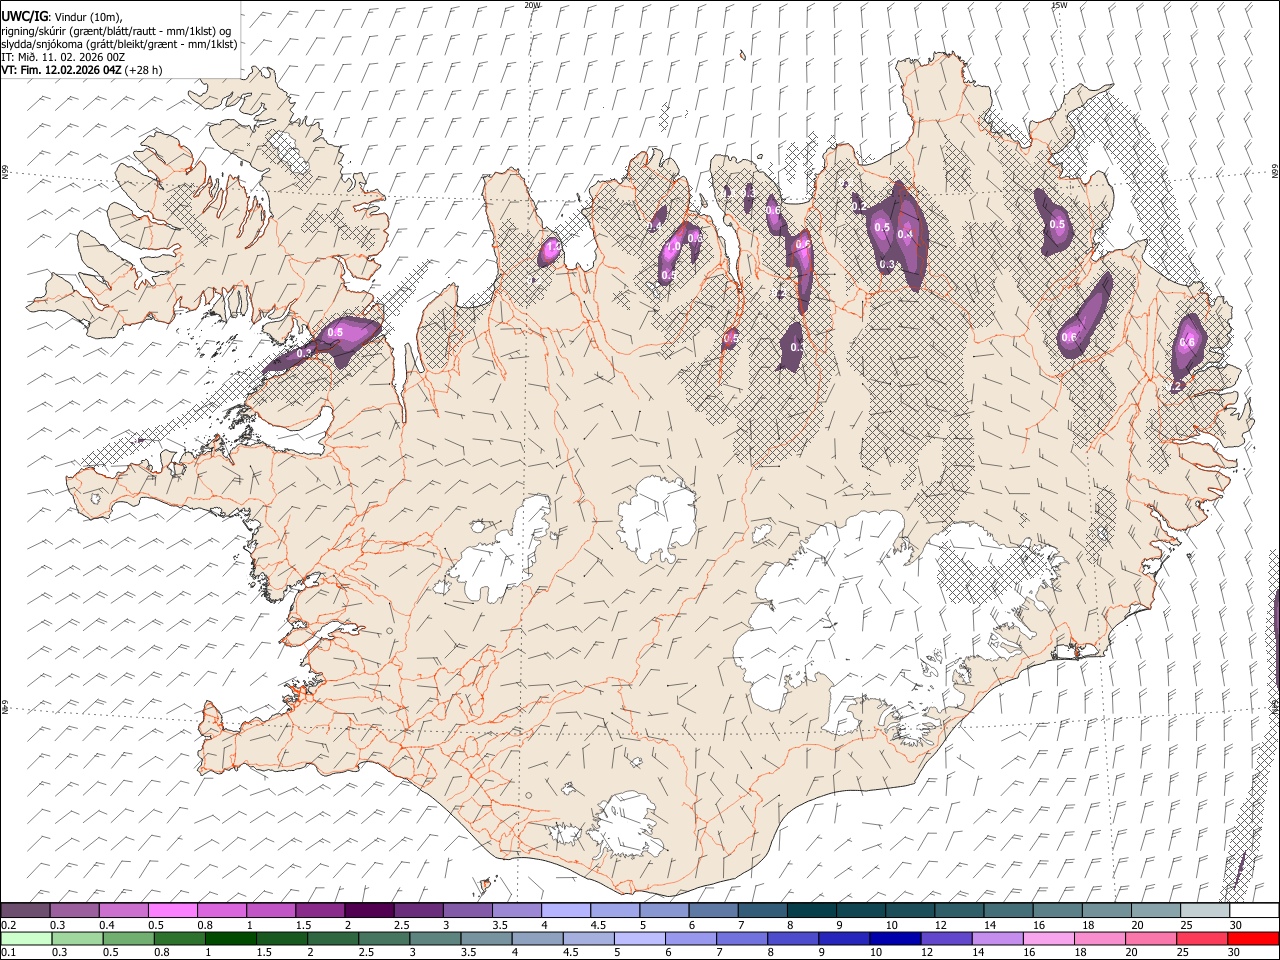The width and height of the screenshot is (1280, 960).
Task: Select upper legend swatch between 6 and 7
Action: tap(713, 911)
